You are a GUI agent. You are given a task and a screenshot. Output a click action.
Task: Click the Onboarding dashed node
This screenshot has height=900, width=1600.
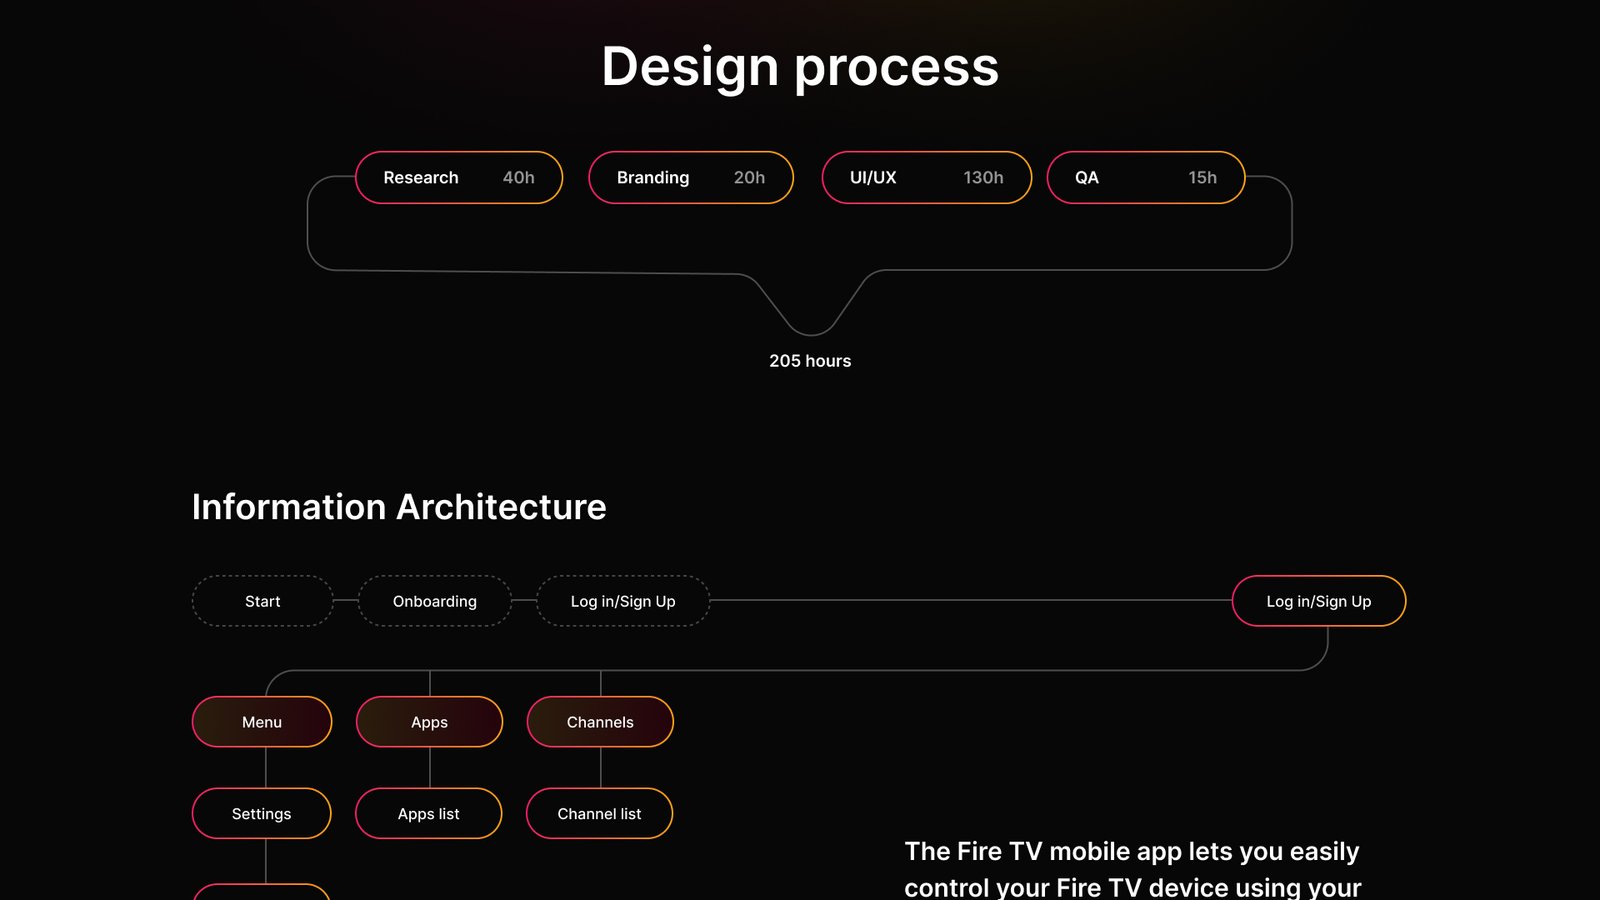coord(434,601)
